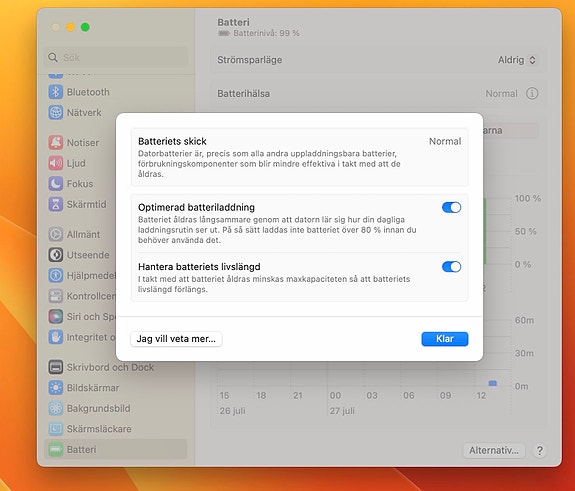Select the Batteri sidebar item
This screenshot has width=575, height=491.
116,449
